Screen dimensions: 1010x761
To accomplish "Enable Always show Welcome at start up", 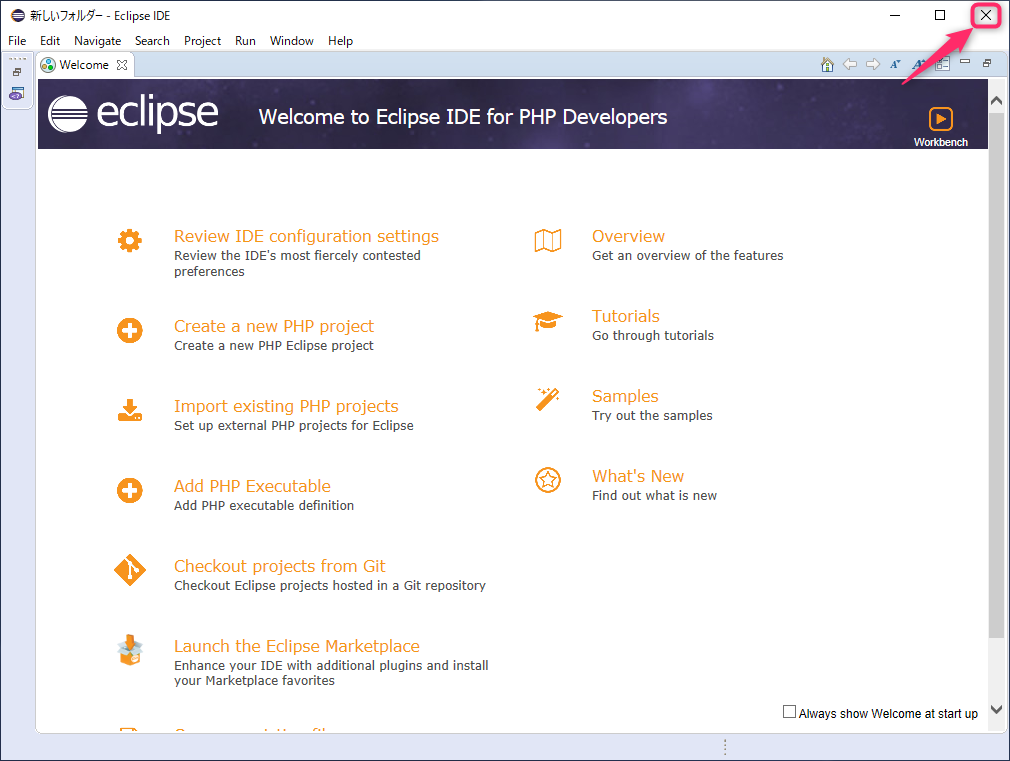I will pos(789,712).
